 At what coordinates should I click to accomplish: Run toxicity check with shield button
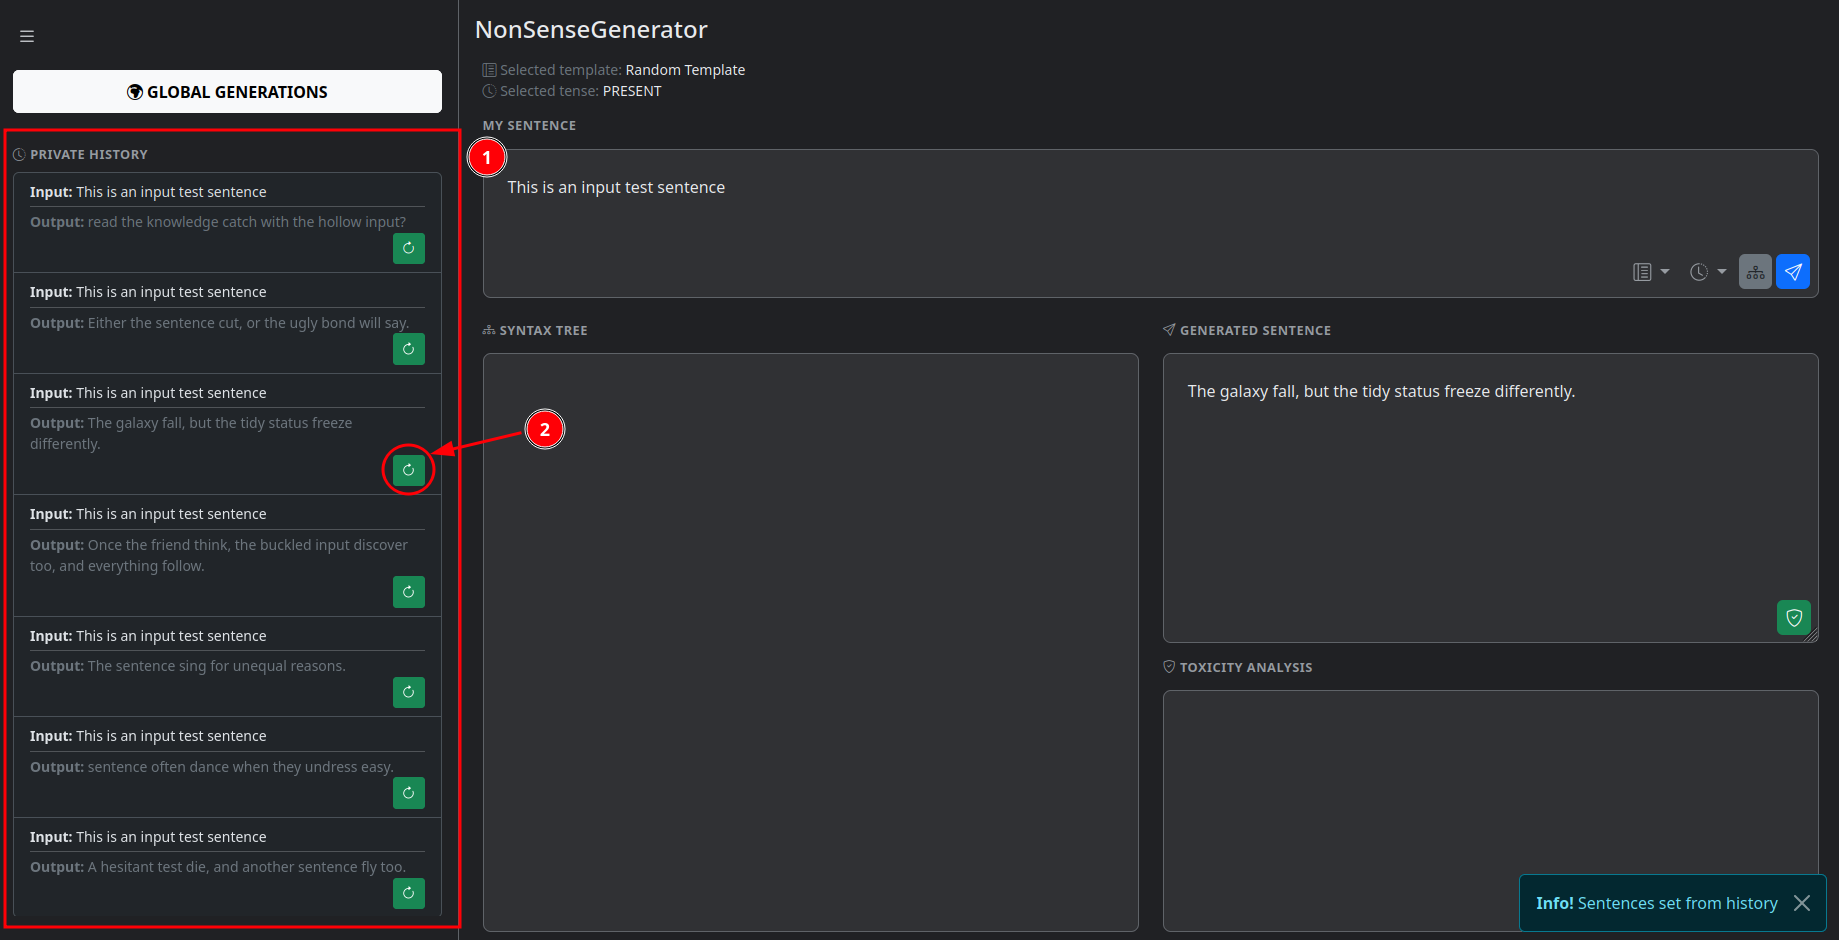1794,618
